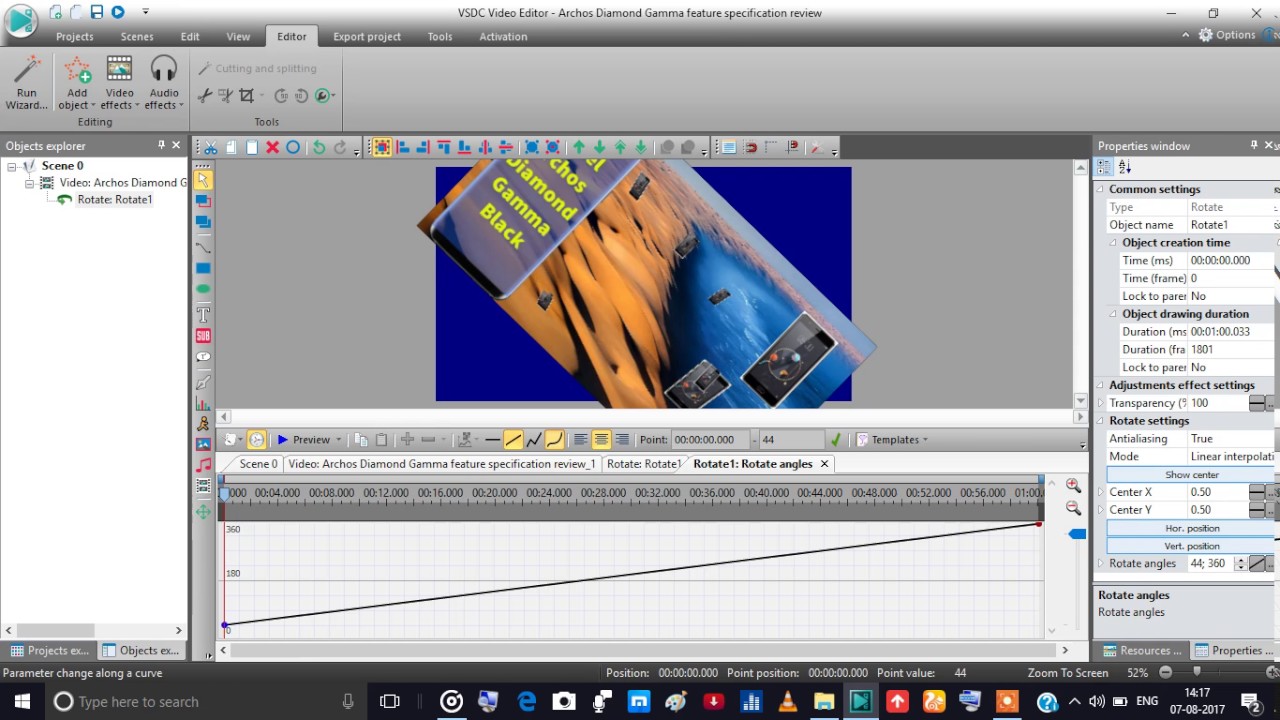1280x720 pixels.
Task: Collapse Object creation time section
Action: [x=1114, y=243]
